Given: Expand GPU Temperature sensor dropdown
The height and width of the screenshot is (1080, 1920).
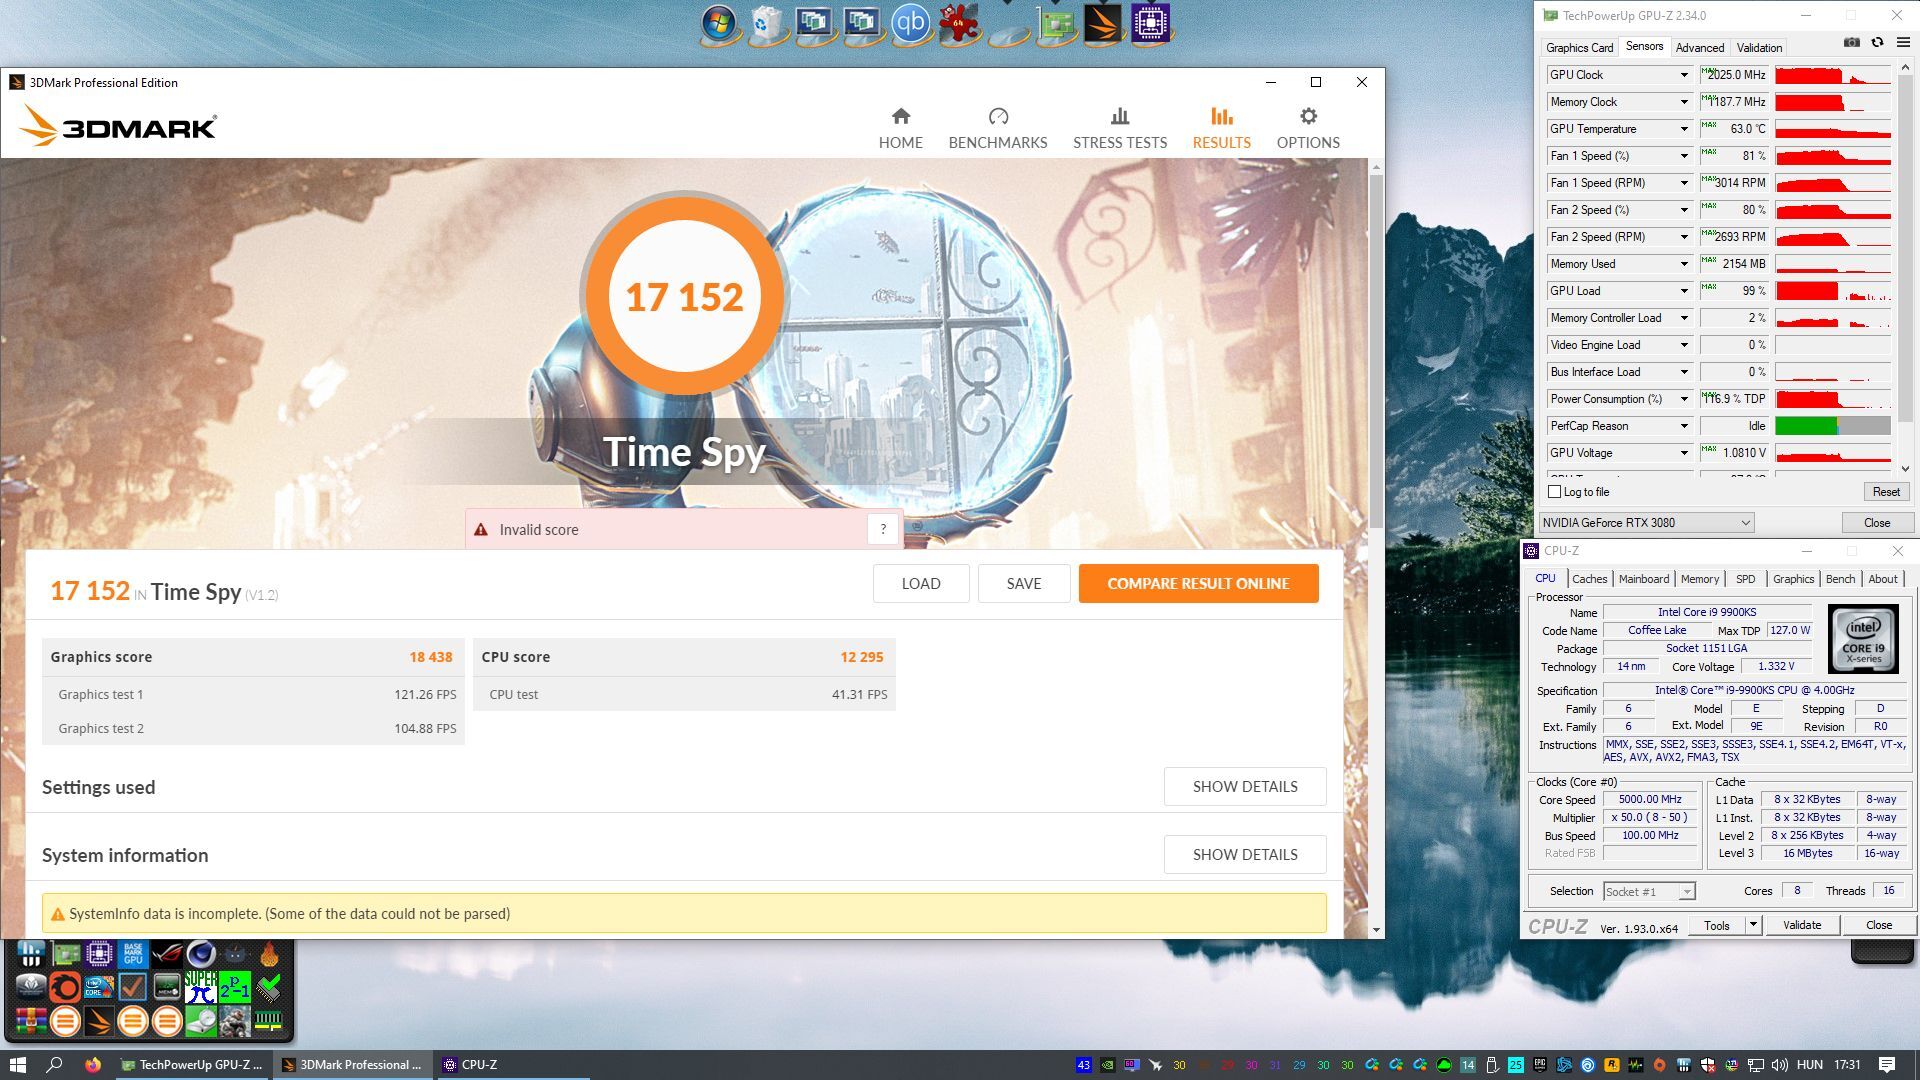Looking at the screenshot, I should coord(1683,129).
